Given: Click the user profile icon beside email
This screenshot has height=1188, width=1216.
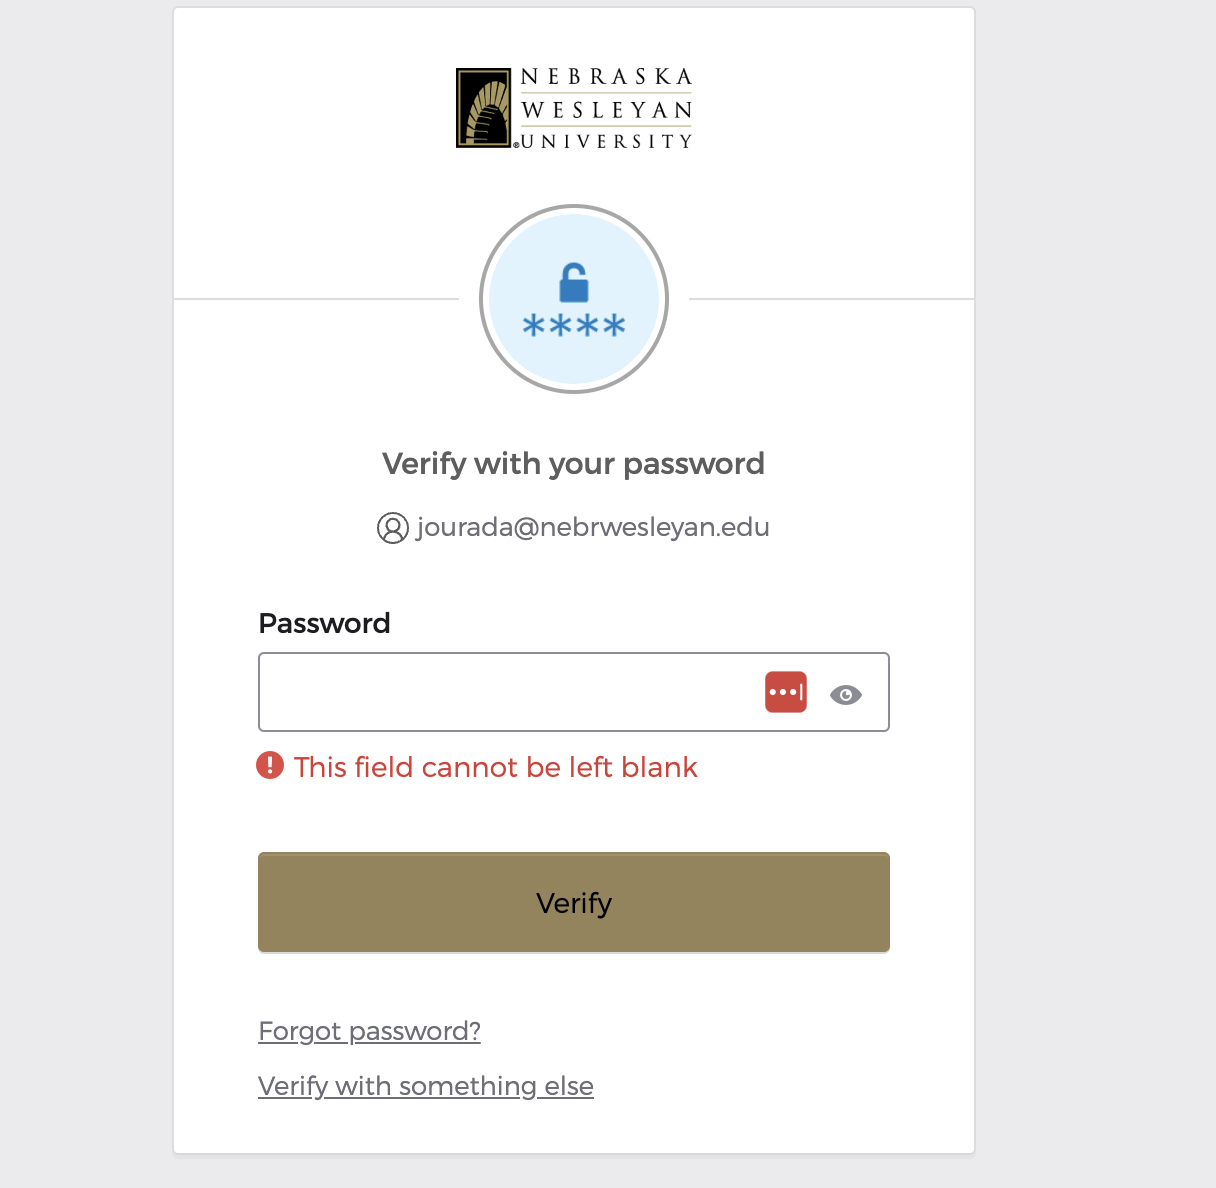Looking at the screenshot, I should coord(392,528).
